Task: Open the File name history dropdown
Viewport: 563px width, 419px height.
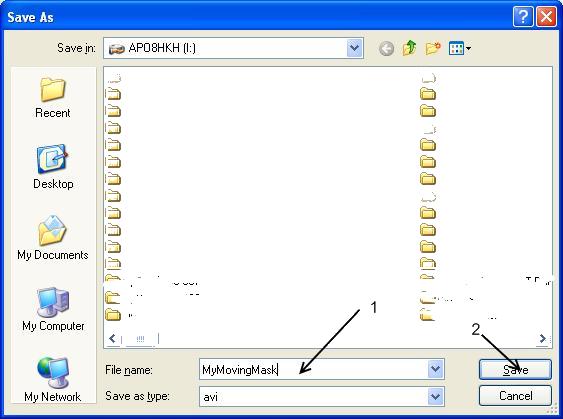Action: point(435,369)
